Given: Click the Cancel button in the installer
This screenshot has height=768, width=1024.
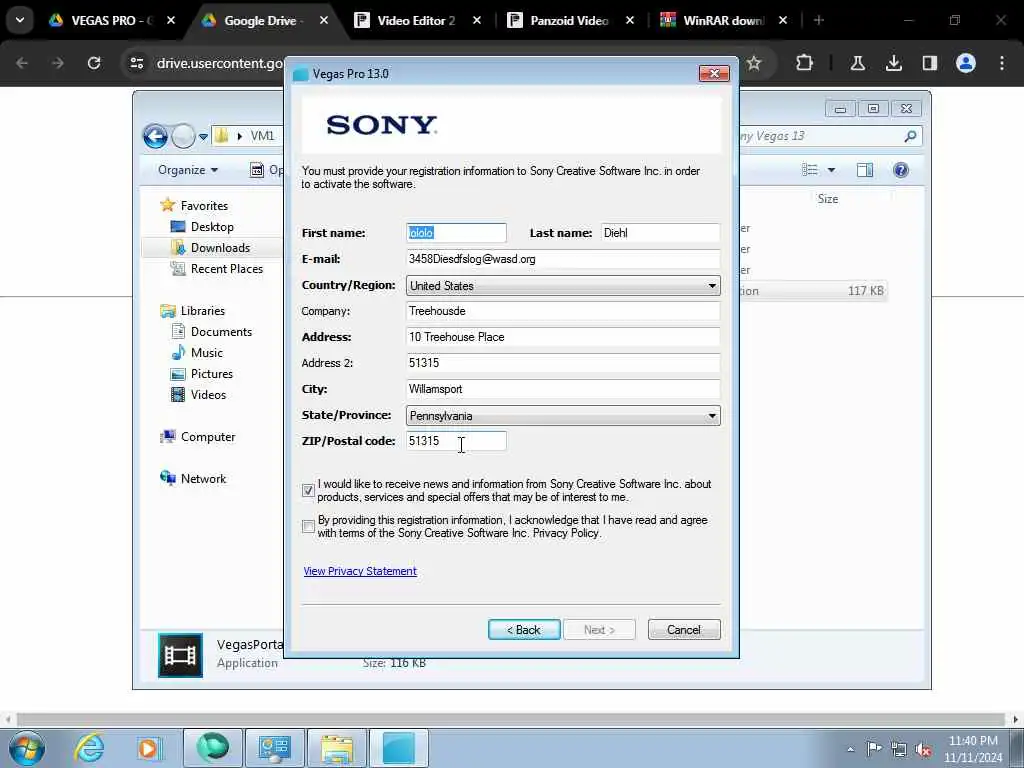Looking at the screenshot, I should [x=684, y=630].
